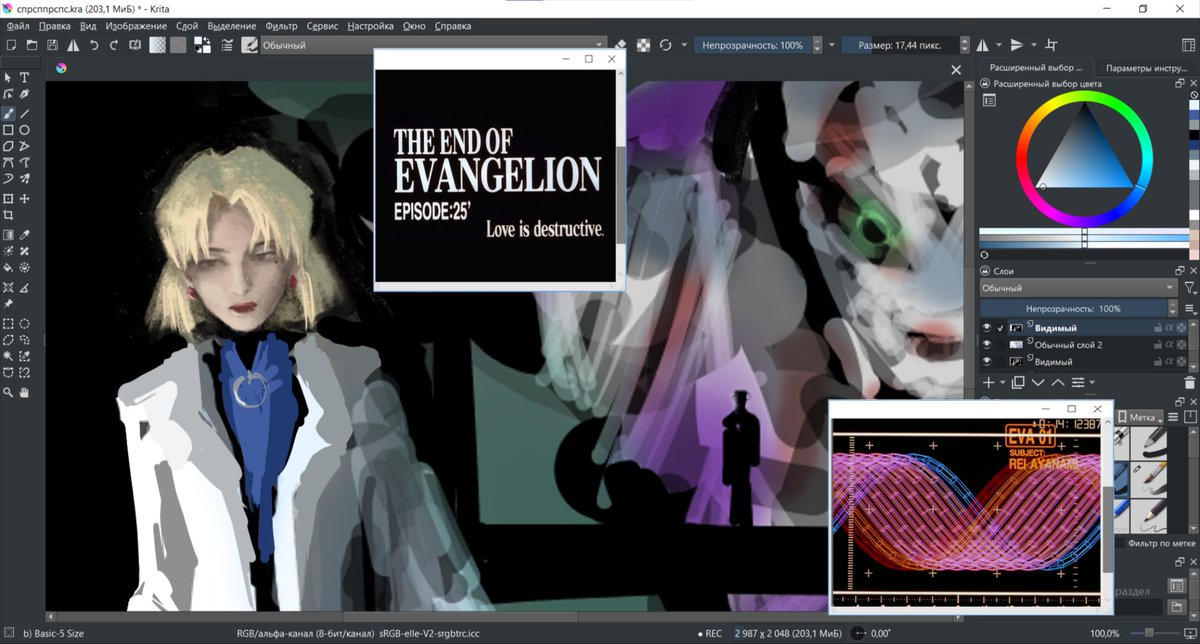Select the Zoom magnifier tool
This screenshot has width=1200, height=644.
8,393
